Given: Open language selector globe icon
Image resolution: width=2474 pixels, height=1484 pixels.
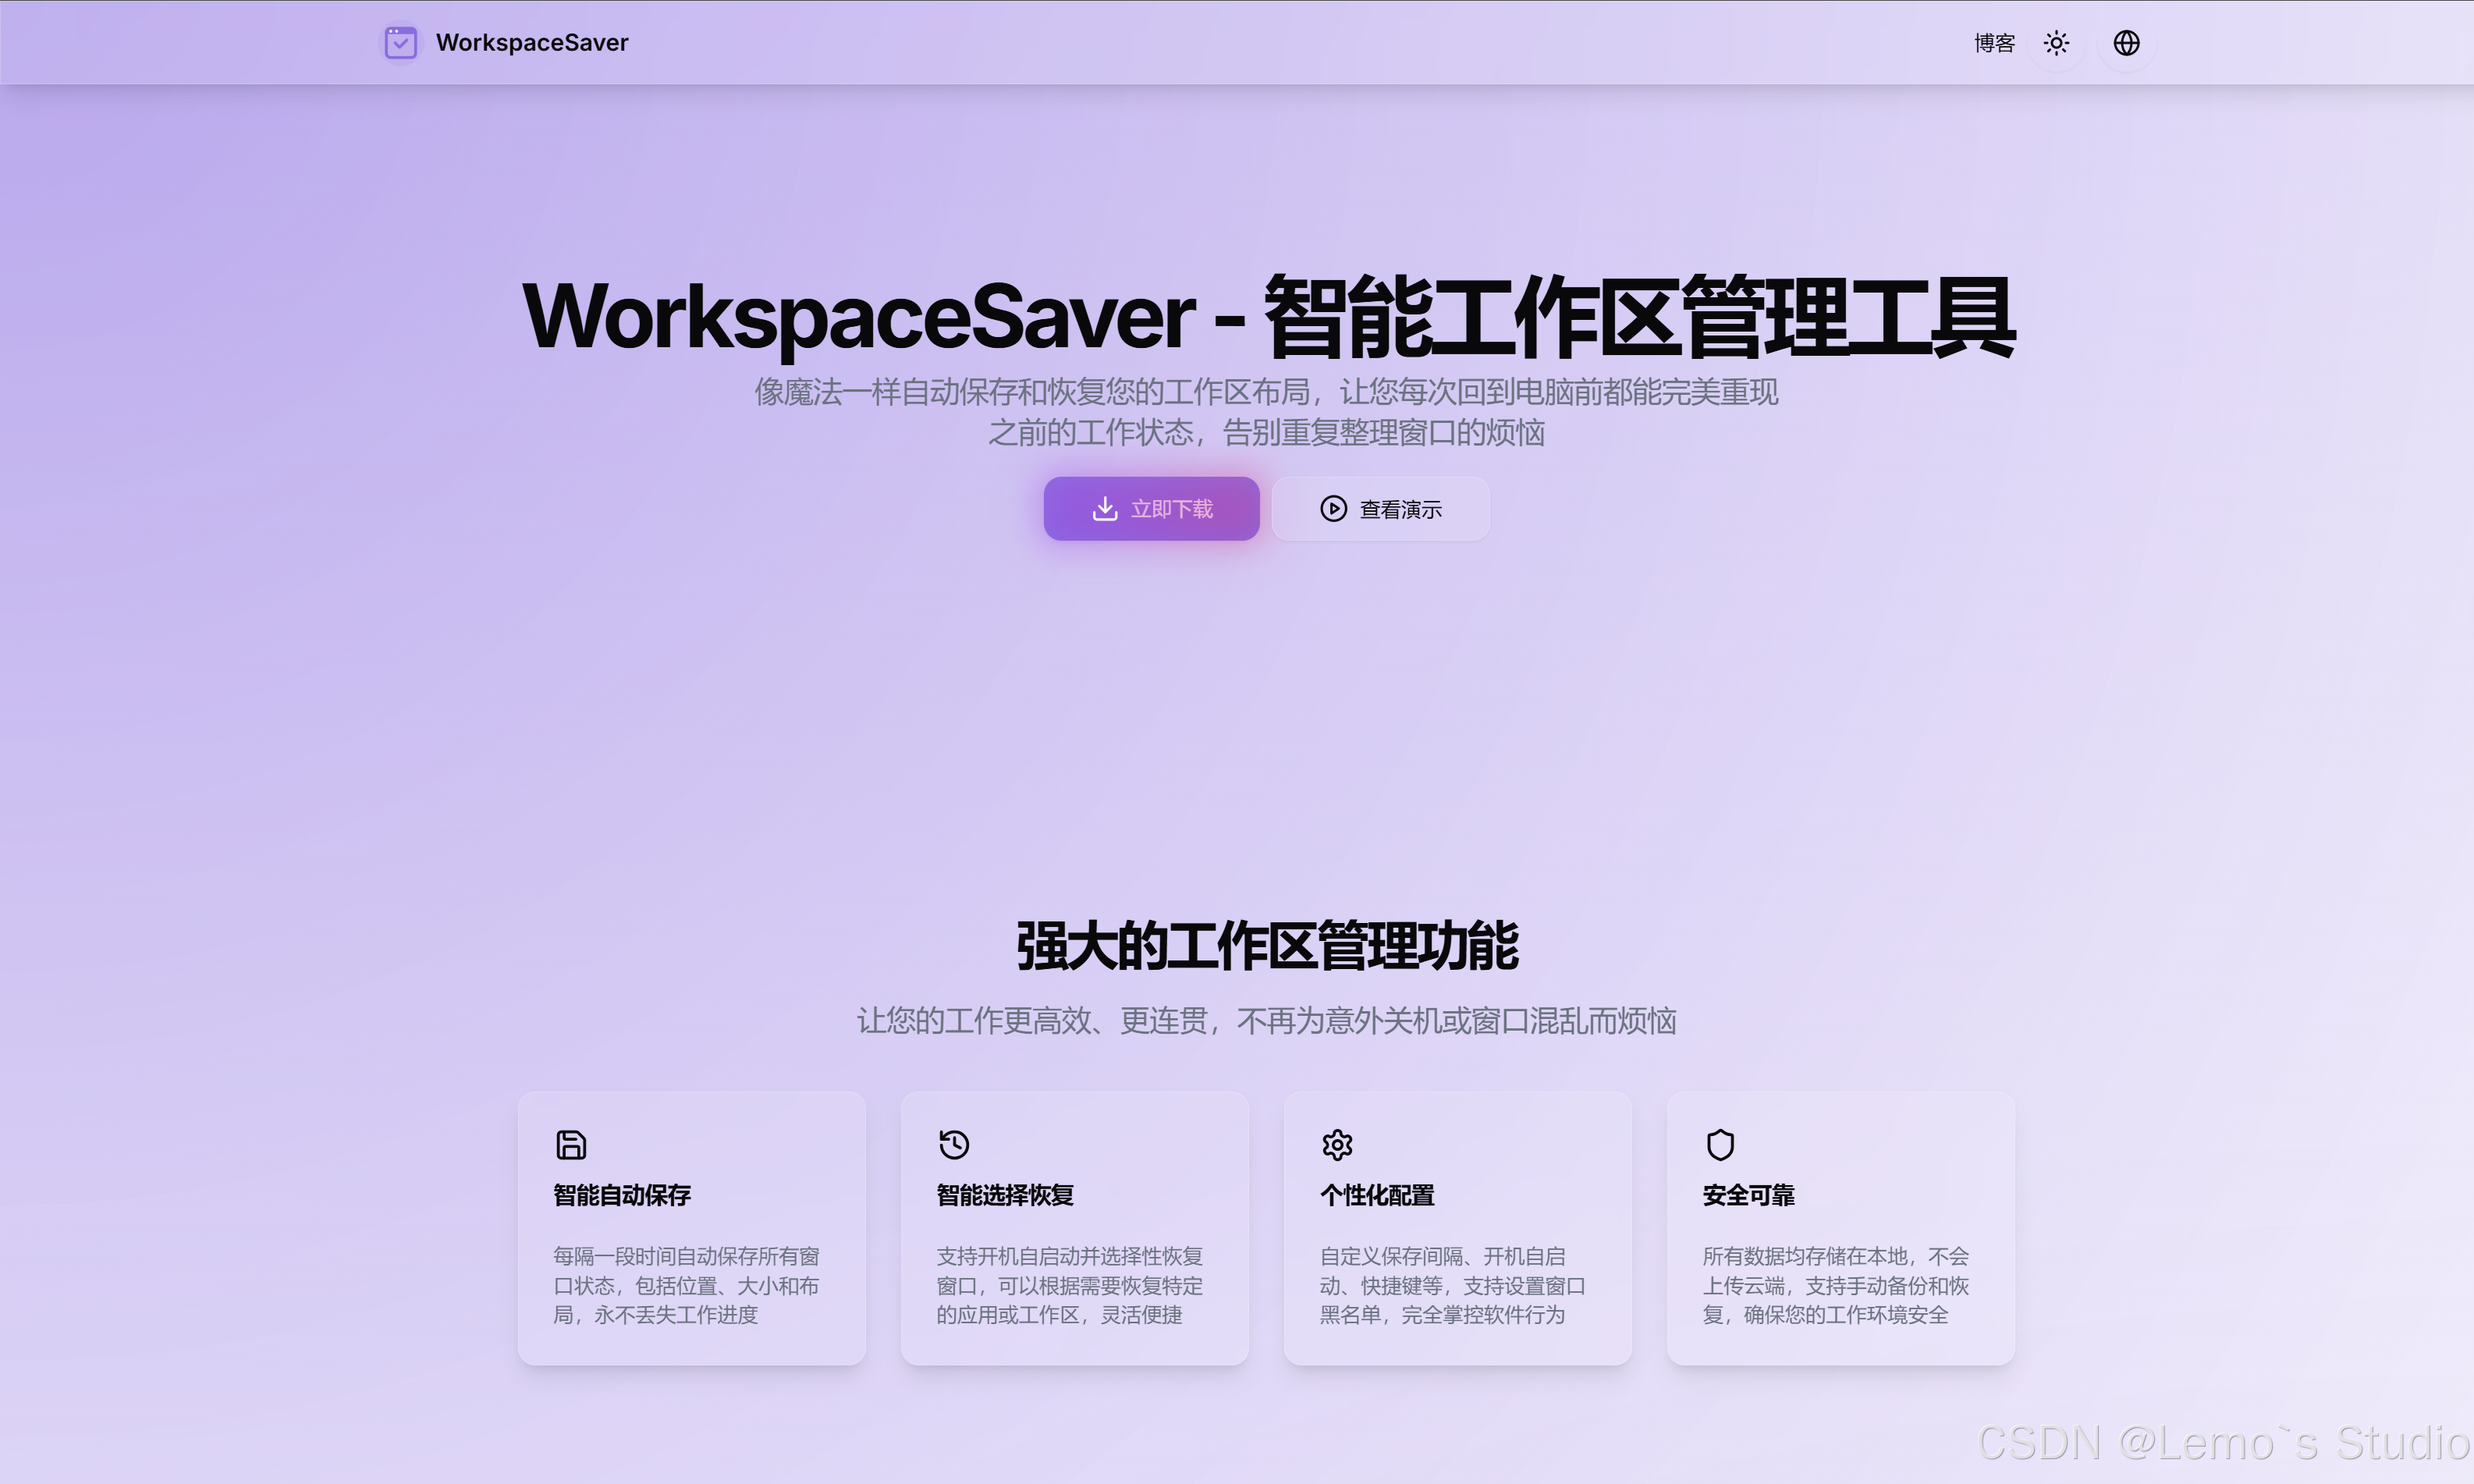Looking at the screenshot, I should pos(2126,43).
